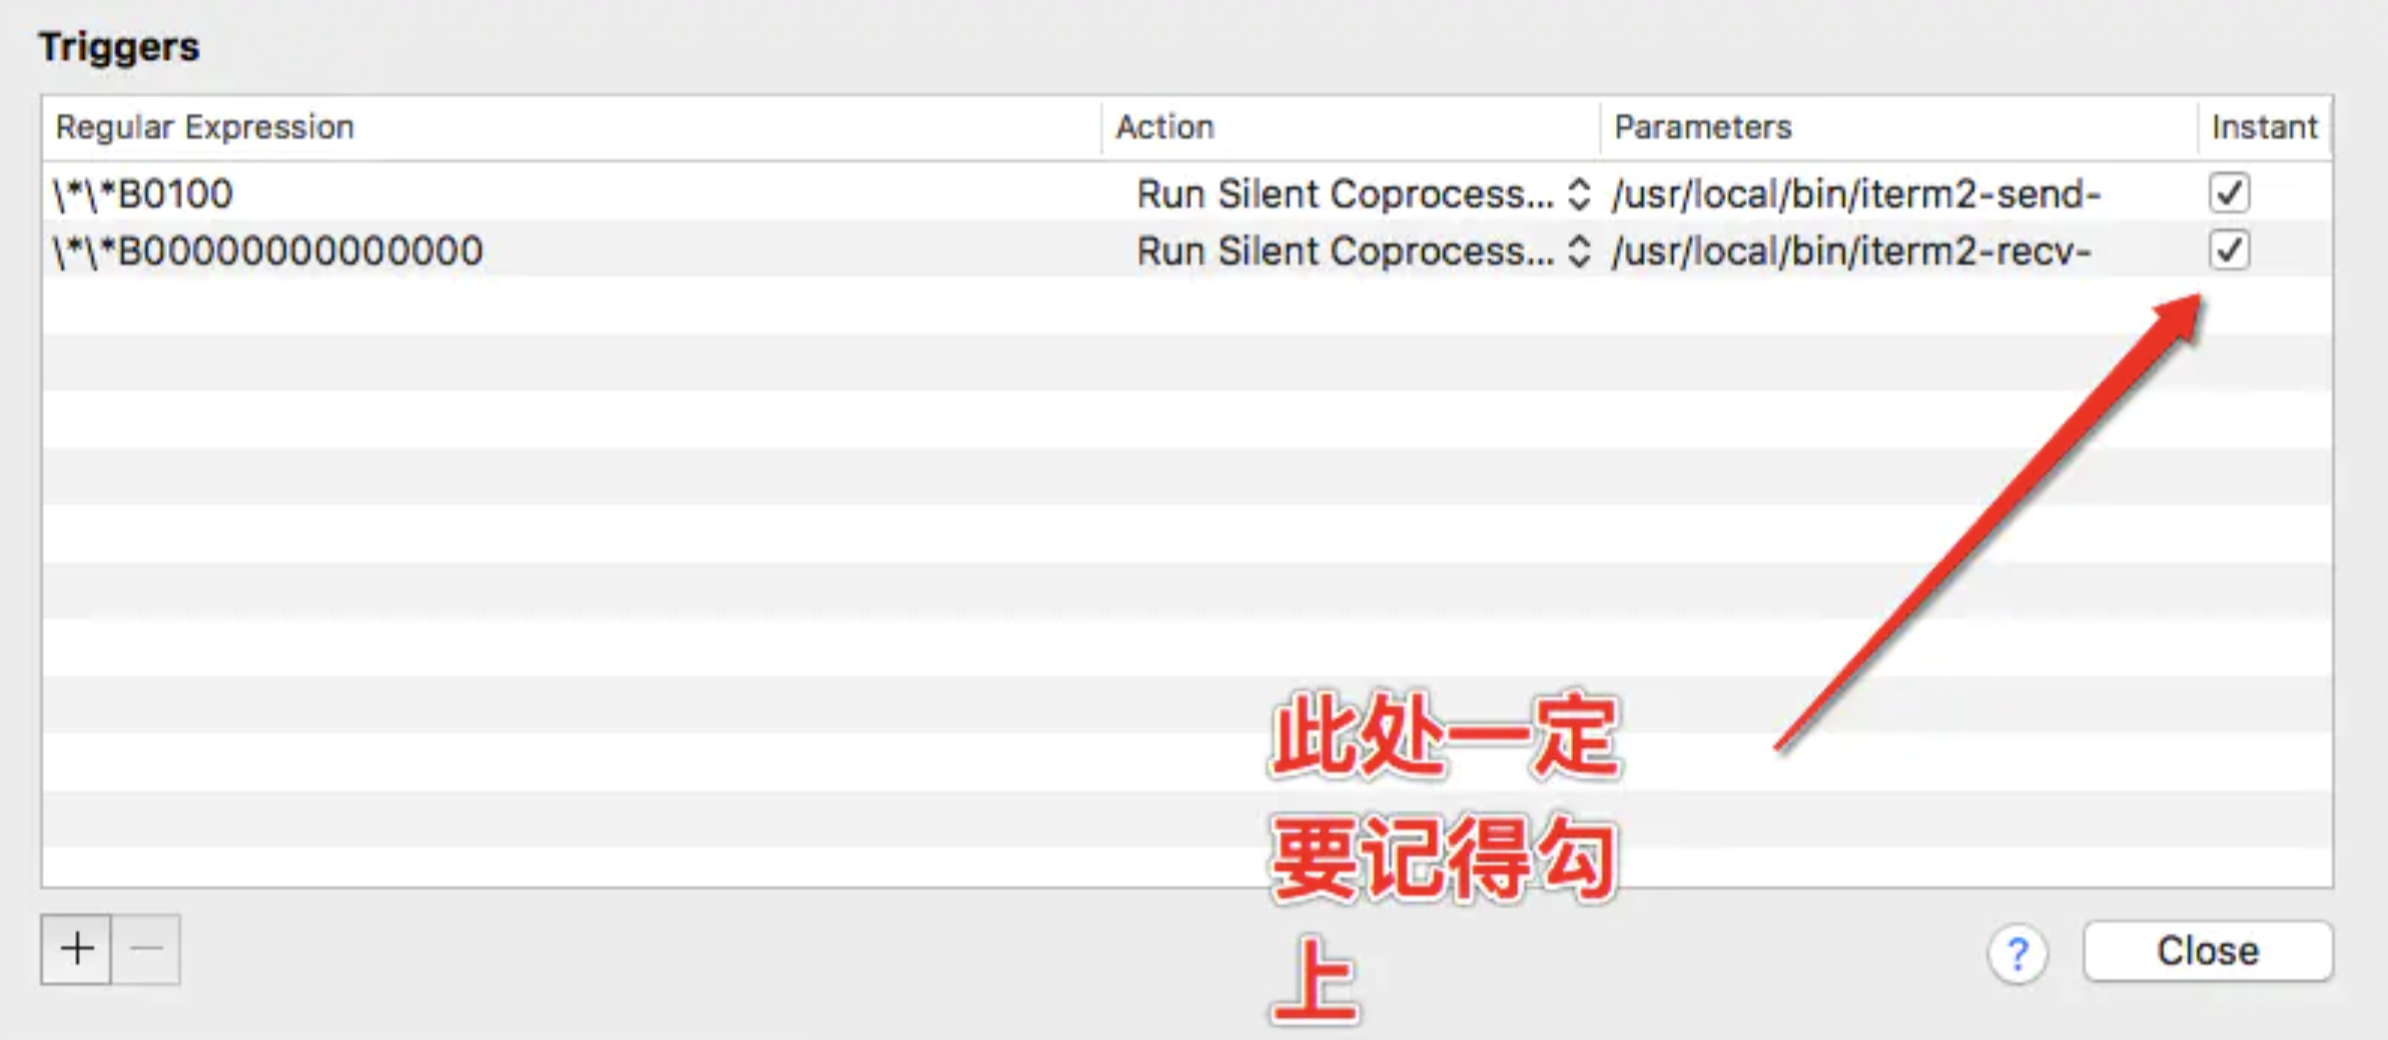The image size is (2388, 1040).
Task: Open the Action dropdown in the second trigger row
Action: pyautogui.click(x=1578, y=251)
